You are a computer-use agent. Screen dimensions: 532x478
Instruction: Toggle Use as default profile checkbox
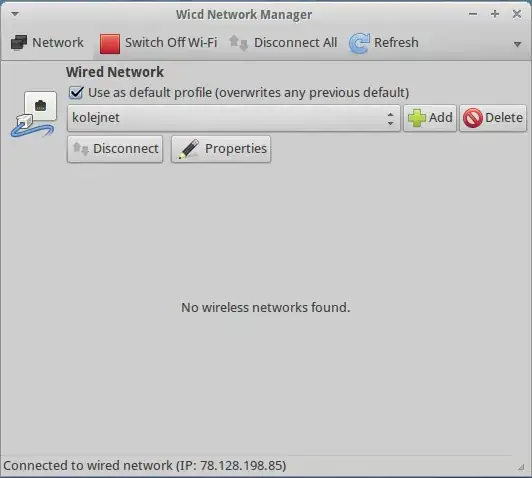click(76, 92)
